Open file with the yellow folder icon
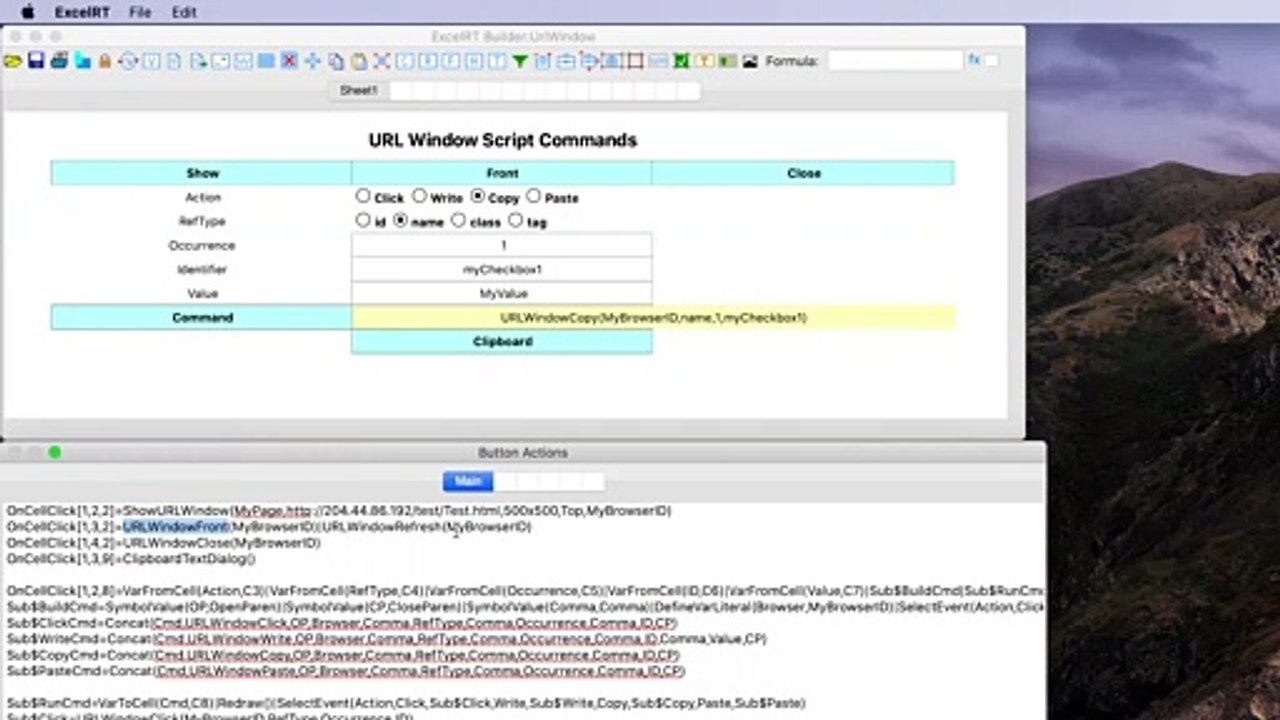 tap(12, 61)
